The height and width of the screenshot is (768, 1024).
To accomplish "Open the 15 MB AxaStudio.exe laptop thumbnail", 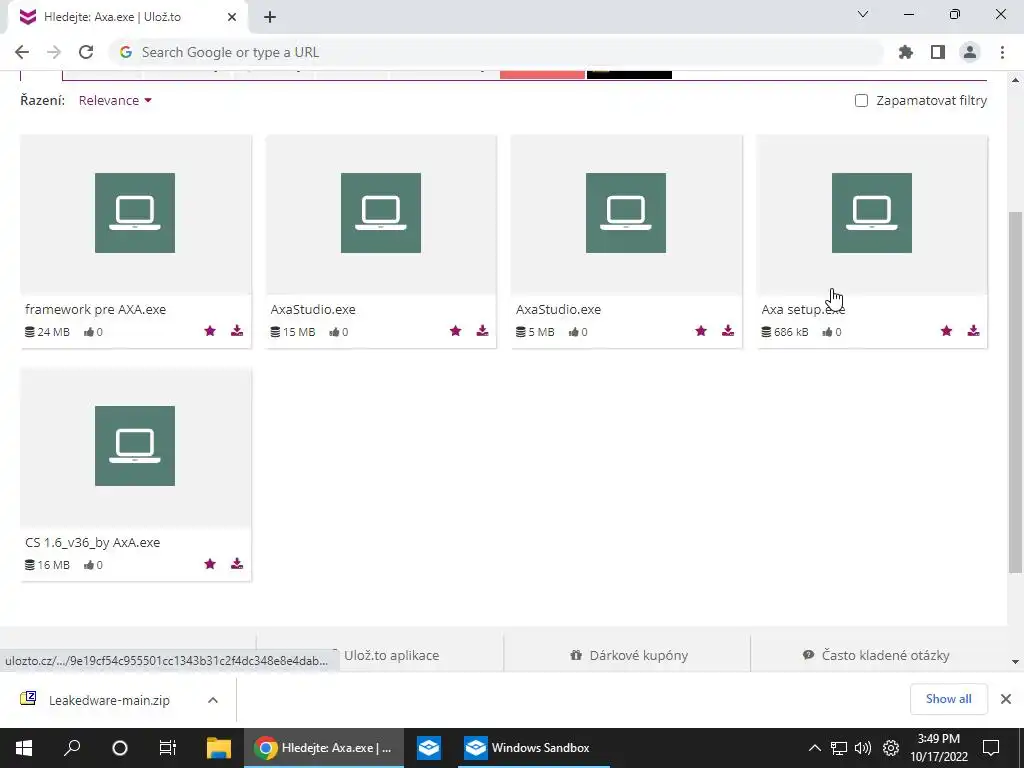I will click(x=381, y=213).
